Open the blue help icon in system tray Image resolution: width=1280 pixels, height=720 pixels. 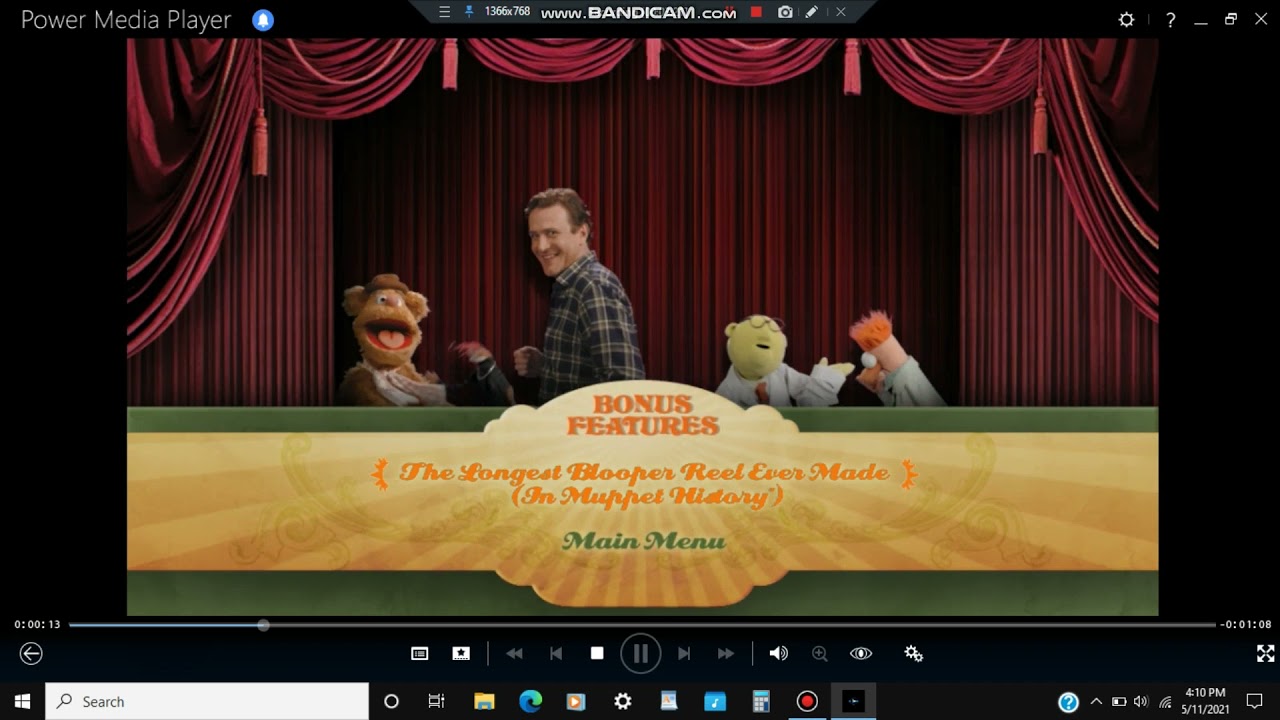(x=1068, y=701)
